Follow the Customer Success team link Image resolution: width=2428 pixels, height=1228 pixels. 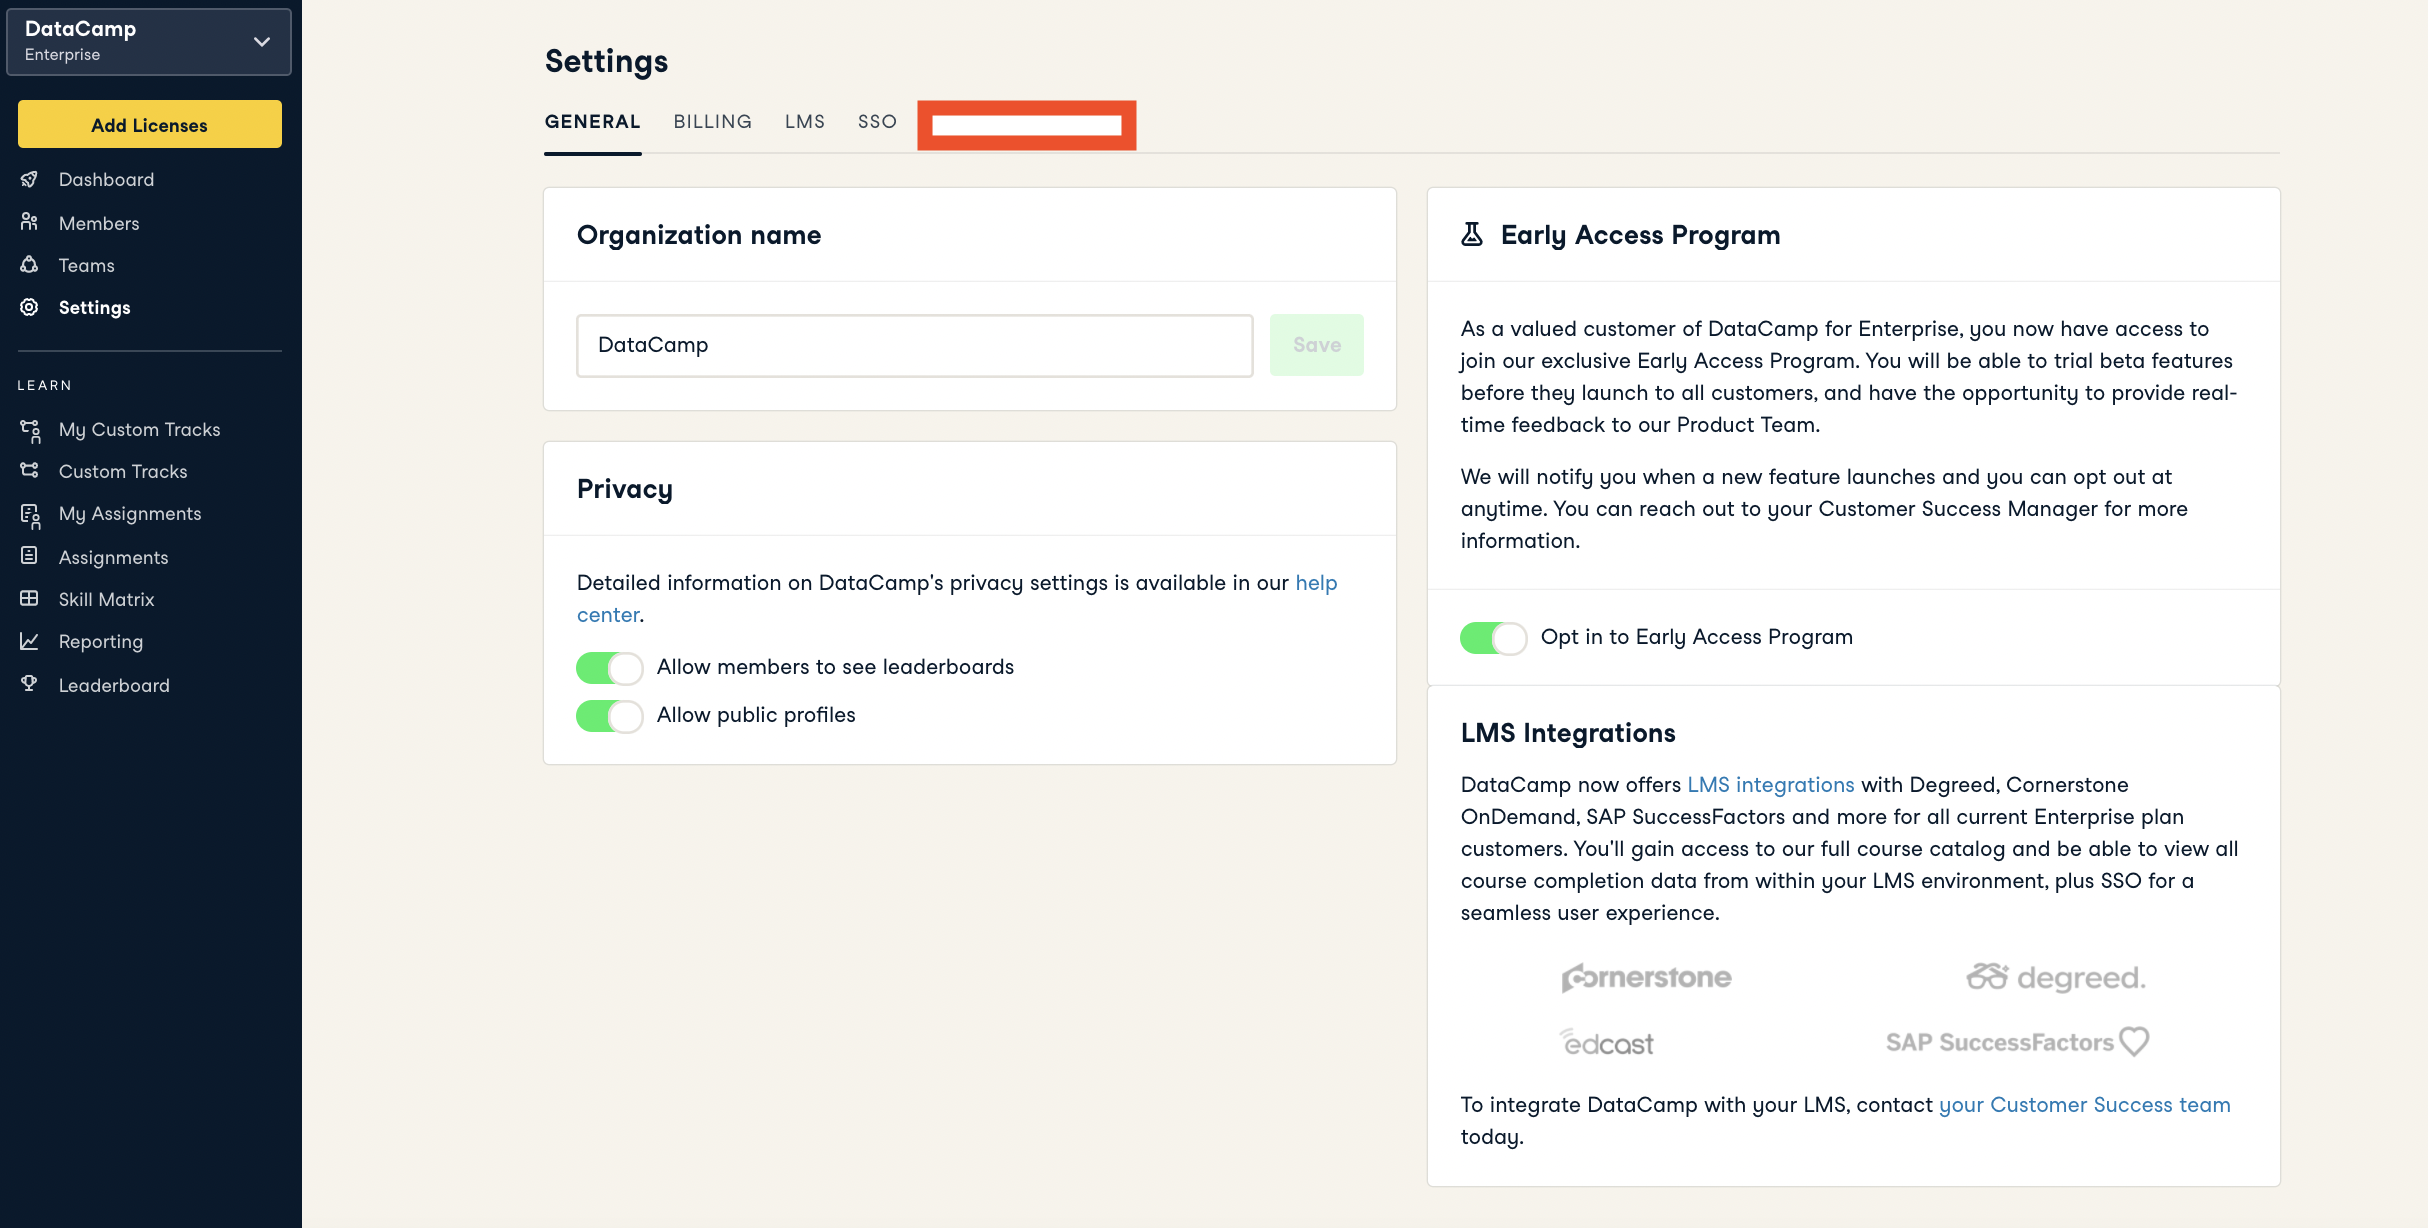coord(2084,1105)
